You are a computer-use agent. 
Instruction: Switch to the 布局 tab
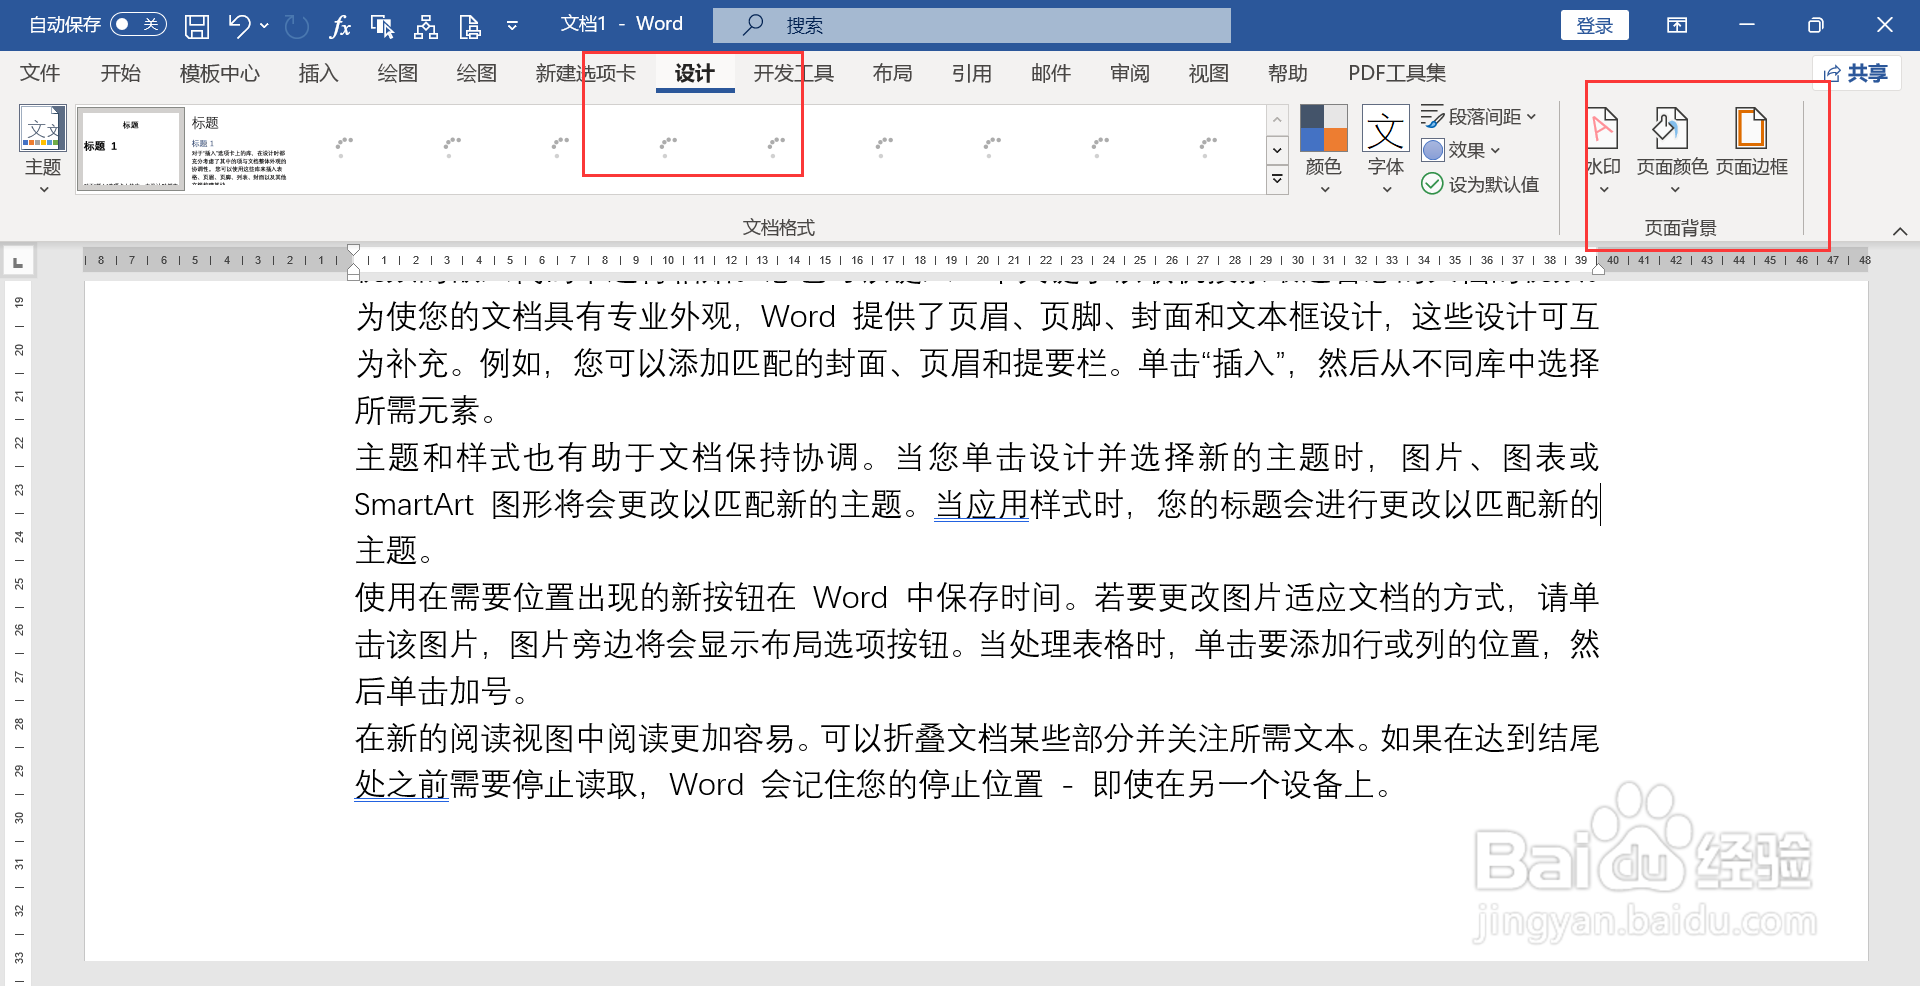click(x=892, y=73)
